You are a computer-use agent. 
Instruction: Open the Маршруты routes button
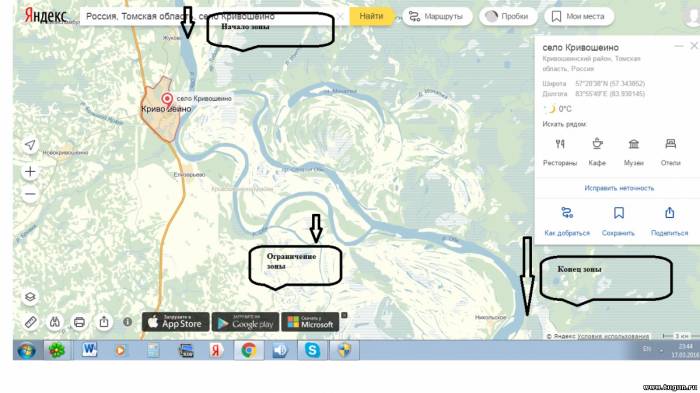437,17
